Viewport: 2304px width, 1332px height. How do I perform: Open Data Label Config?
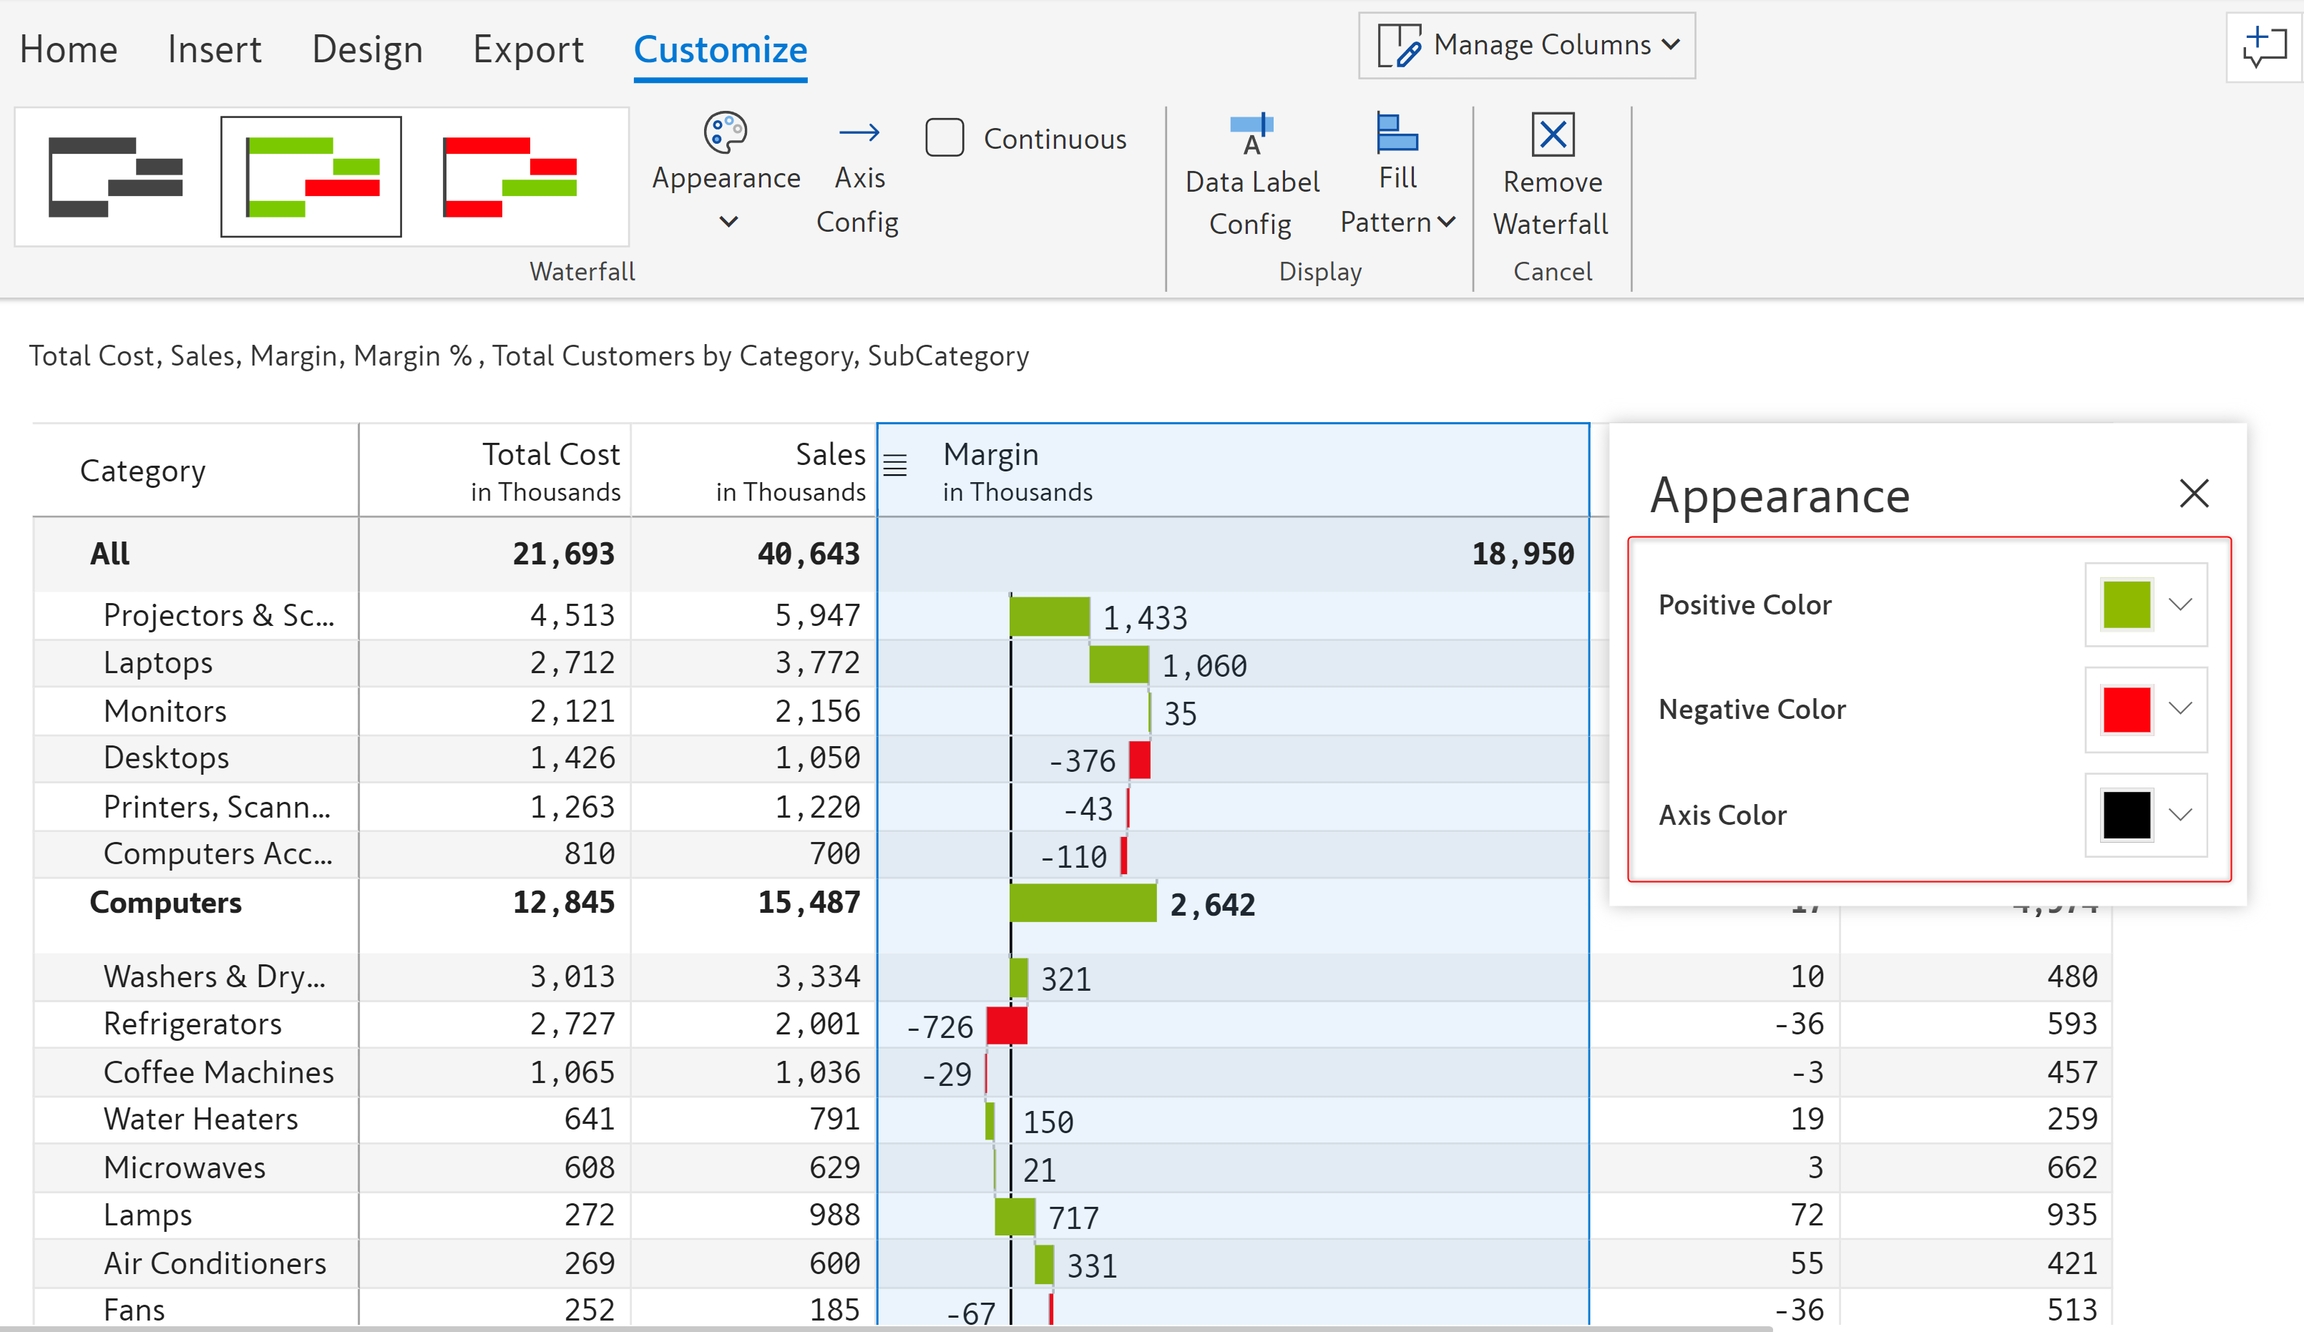1251,135
